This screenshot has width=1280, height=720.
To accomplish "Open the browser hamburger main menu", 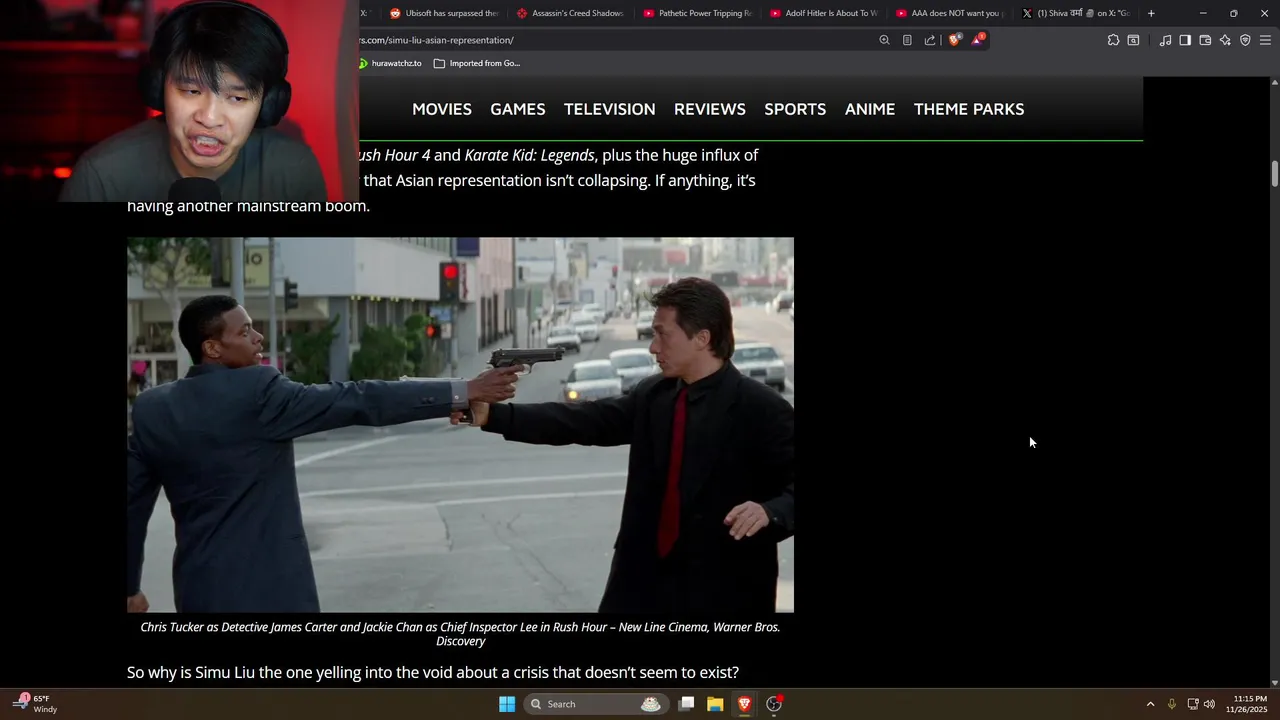I will point(1265,40).
